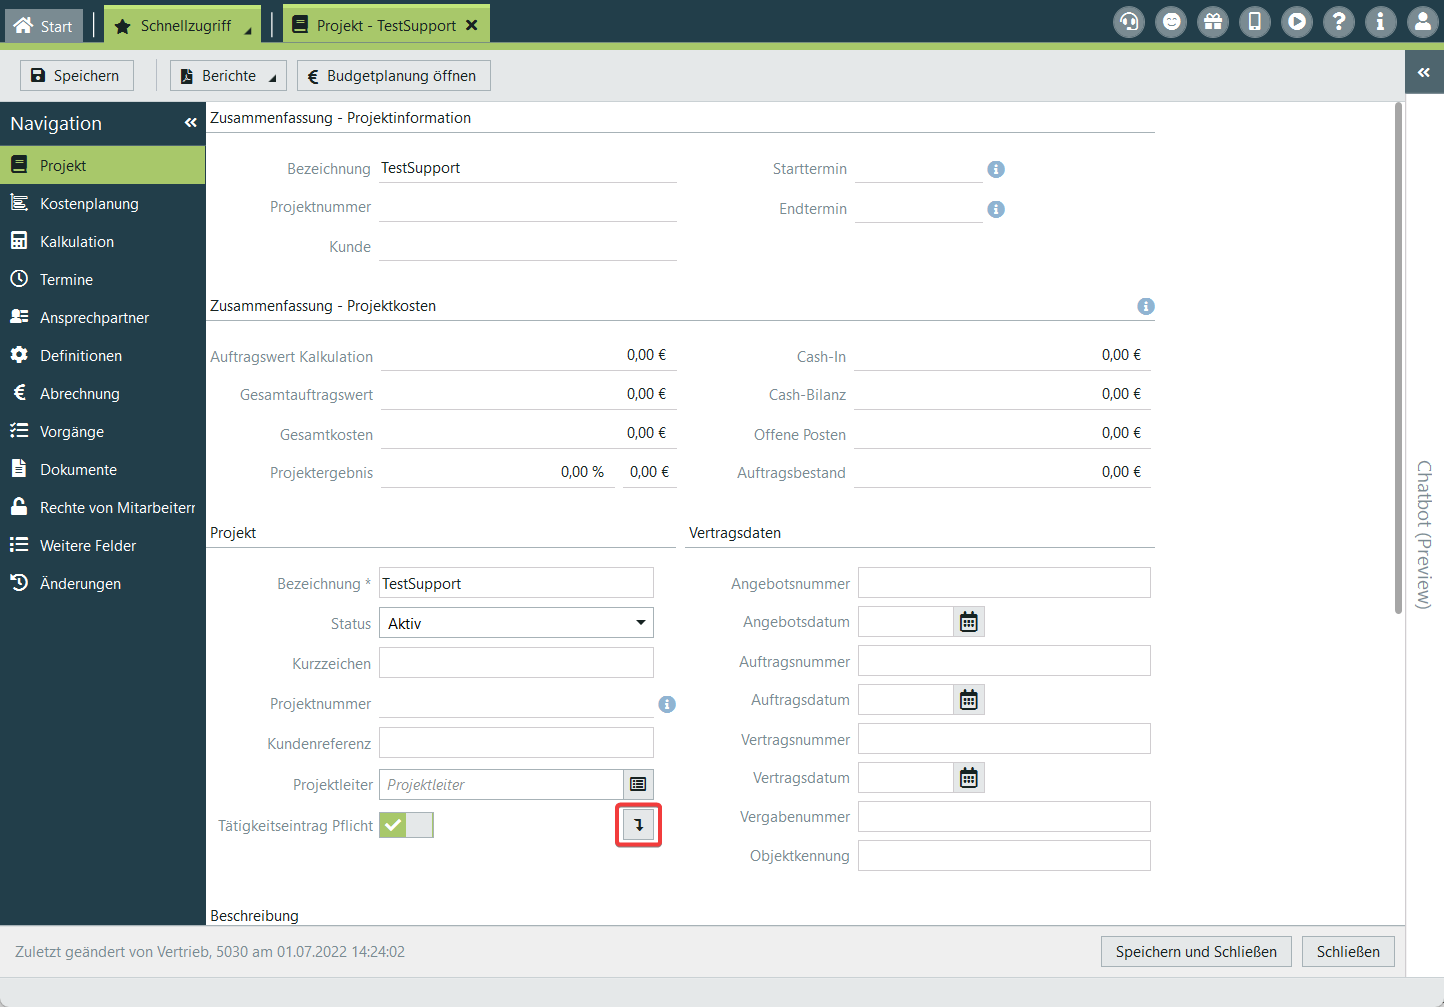Viewport: 1444px width, 1007px height.
Task: Switch to the Schnellzugriff tab
Action: (x=184, y=26)
